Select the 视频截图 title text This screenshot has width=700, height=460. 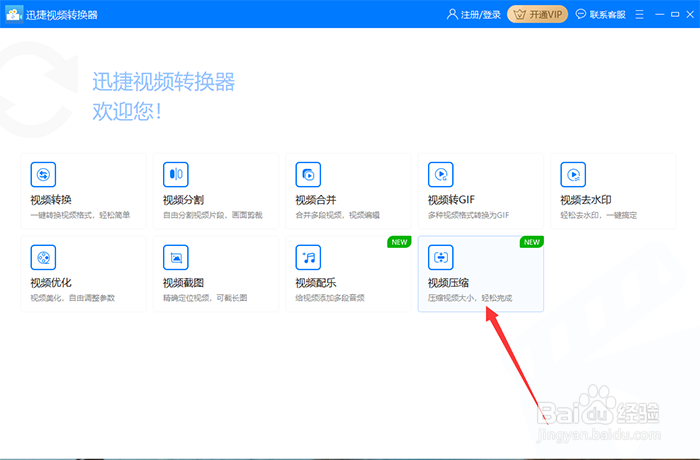183,283
